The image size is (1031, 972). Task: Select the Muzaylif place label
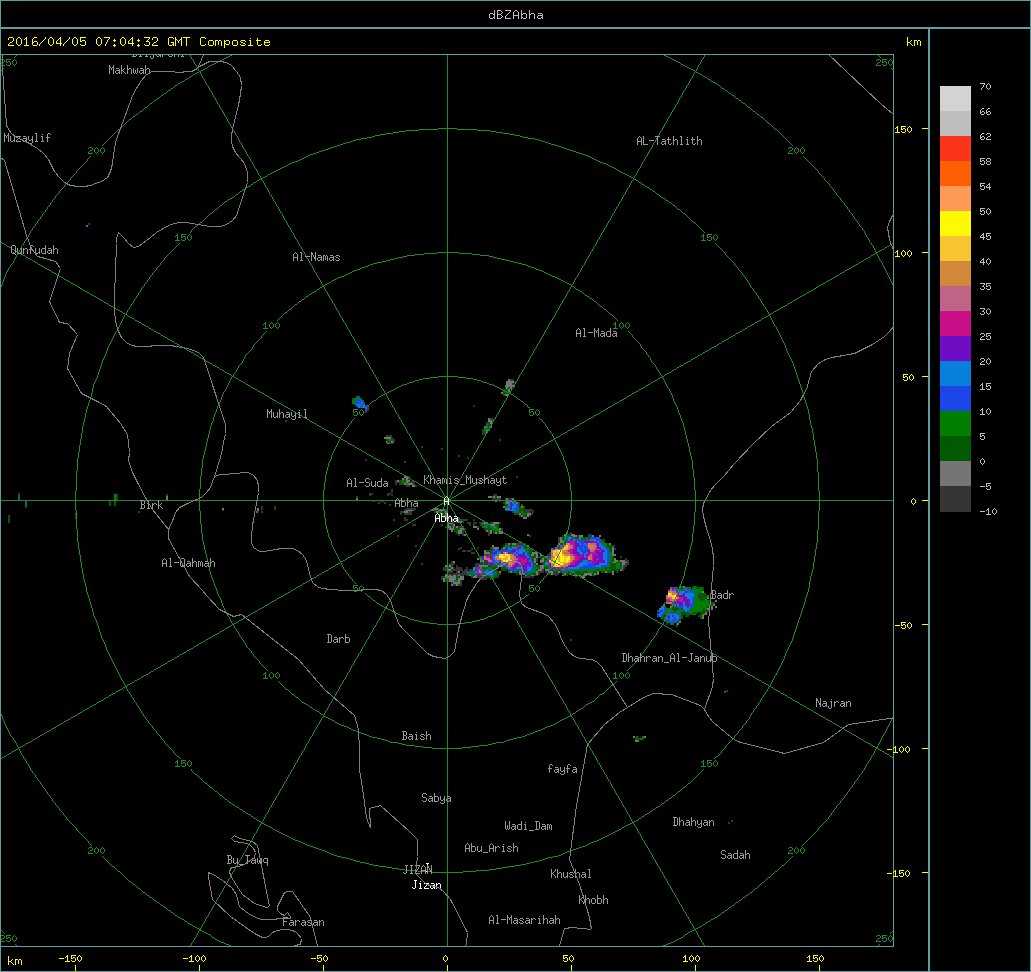tap(27, 138)
